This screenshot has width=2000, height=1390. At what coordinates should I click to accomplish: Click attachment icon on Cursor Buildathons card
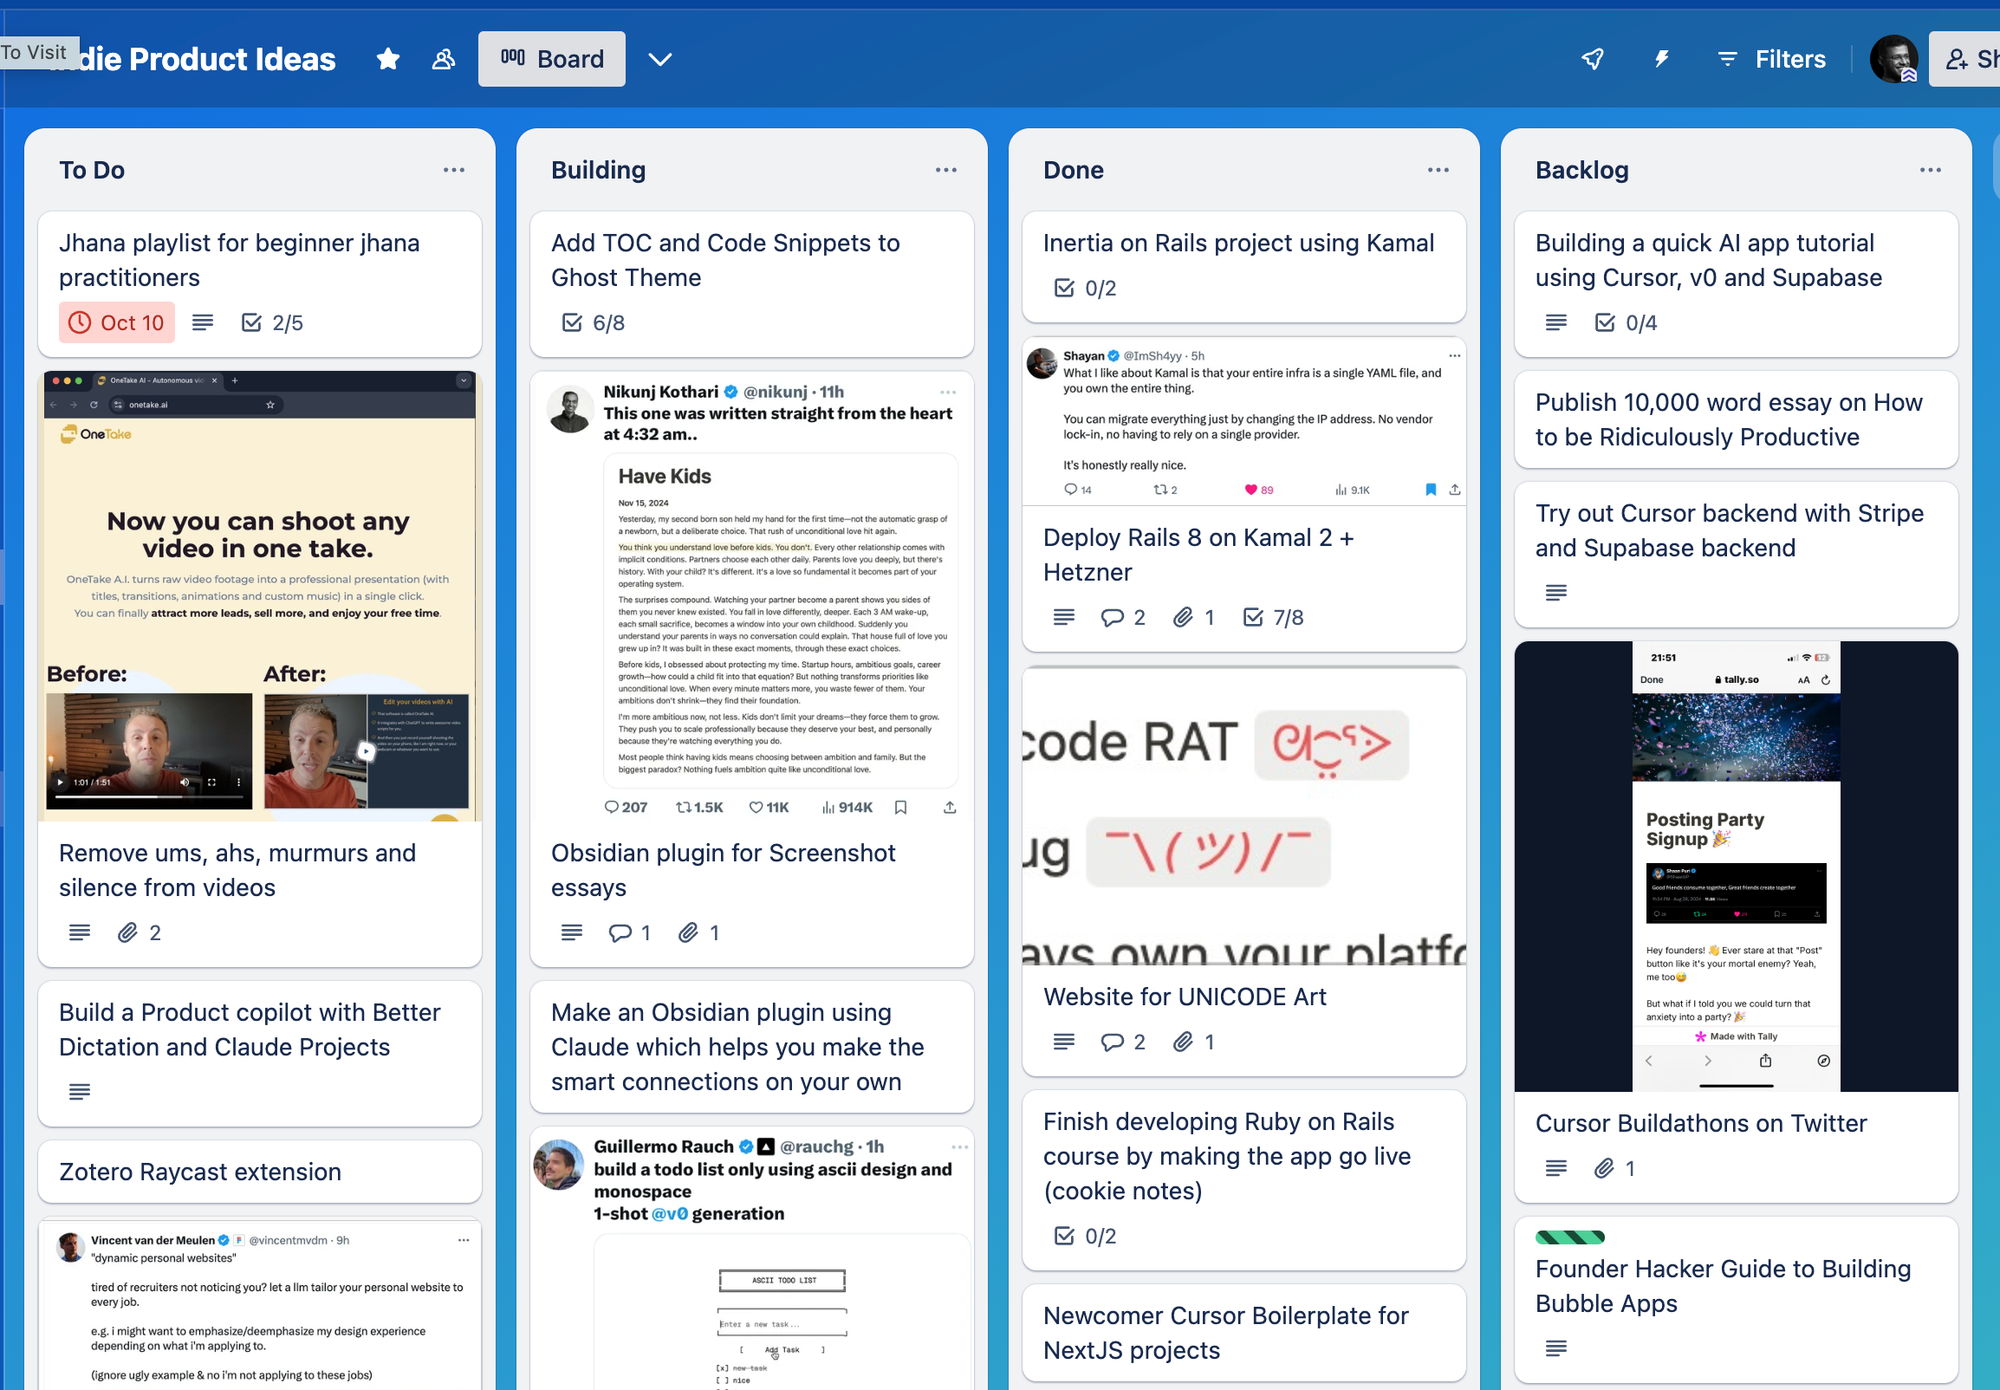[x=1604, y=1168]
